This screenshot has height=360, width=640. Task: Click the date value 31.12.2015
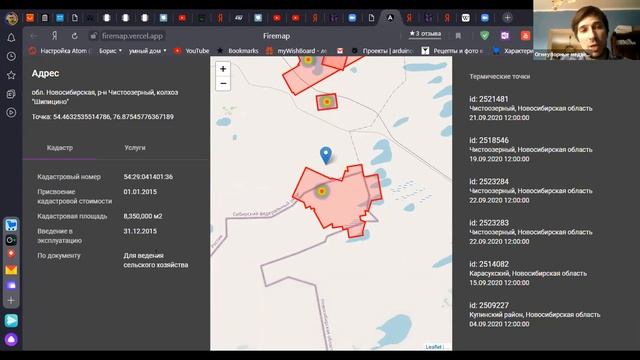tap(140, 231)
